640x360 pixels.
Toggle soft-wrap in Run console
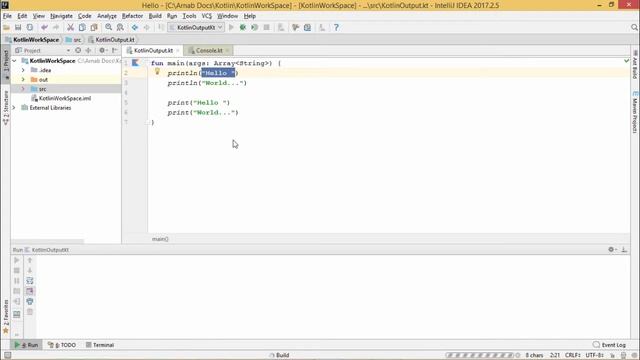pyautogui.click(x=30, y=281)
